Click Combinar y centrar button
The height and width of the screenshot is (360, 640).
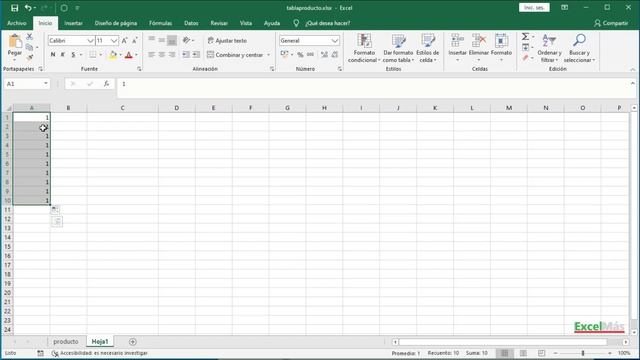(236, 55)
